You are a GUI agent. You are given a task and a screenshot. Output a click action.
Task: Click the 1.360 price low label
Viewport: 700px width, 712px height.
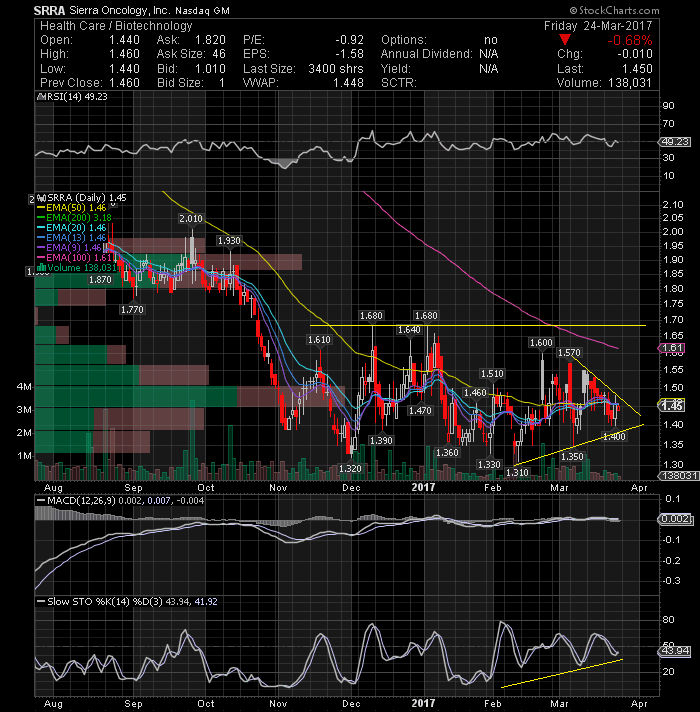(x=447, y=453)
